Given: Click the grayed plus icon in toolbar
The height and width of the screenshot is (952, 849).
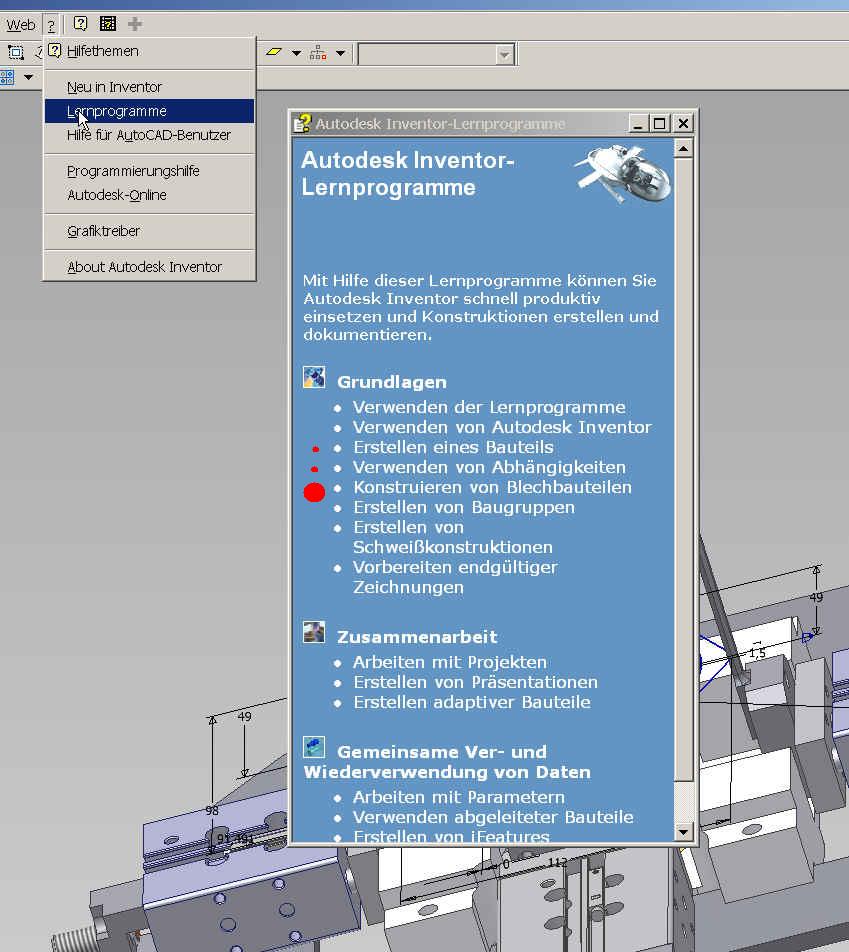Looking at the screenshot, I should (135, 24).
